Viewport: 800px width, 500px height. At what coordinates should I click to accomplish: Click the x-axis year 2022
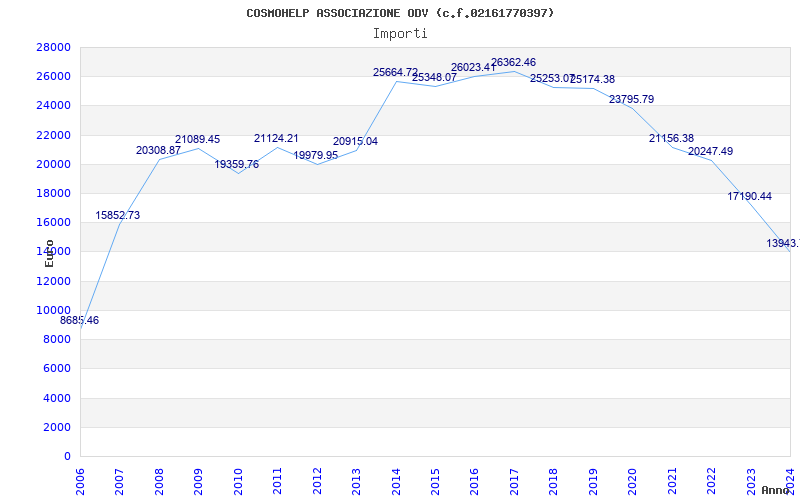pyautogui.click(x=711, y=480)
